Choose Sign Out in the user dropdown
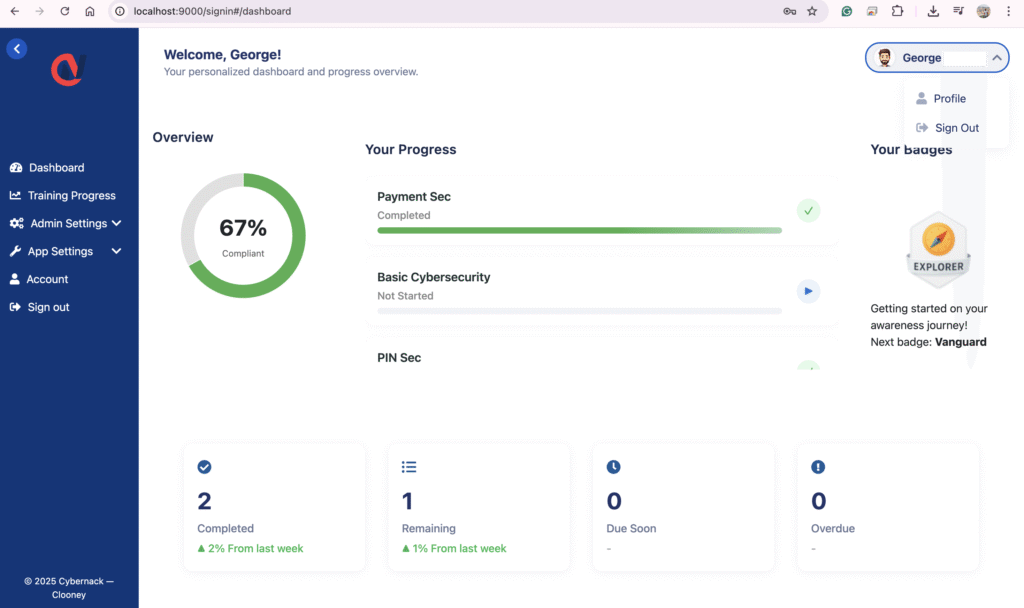This screenshot has width=1024, height=608. coord(956,128)
